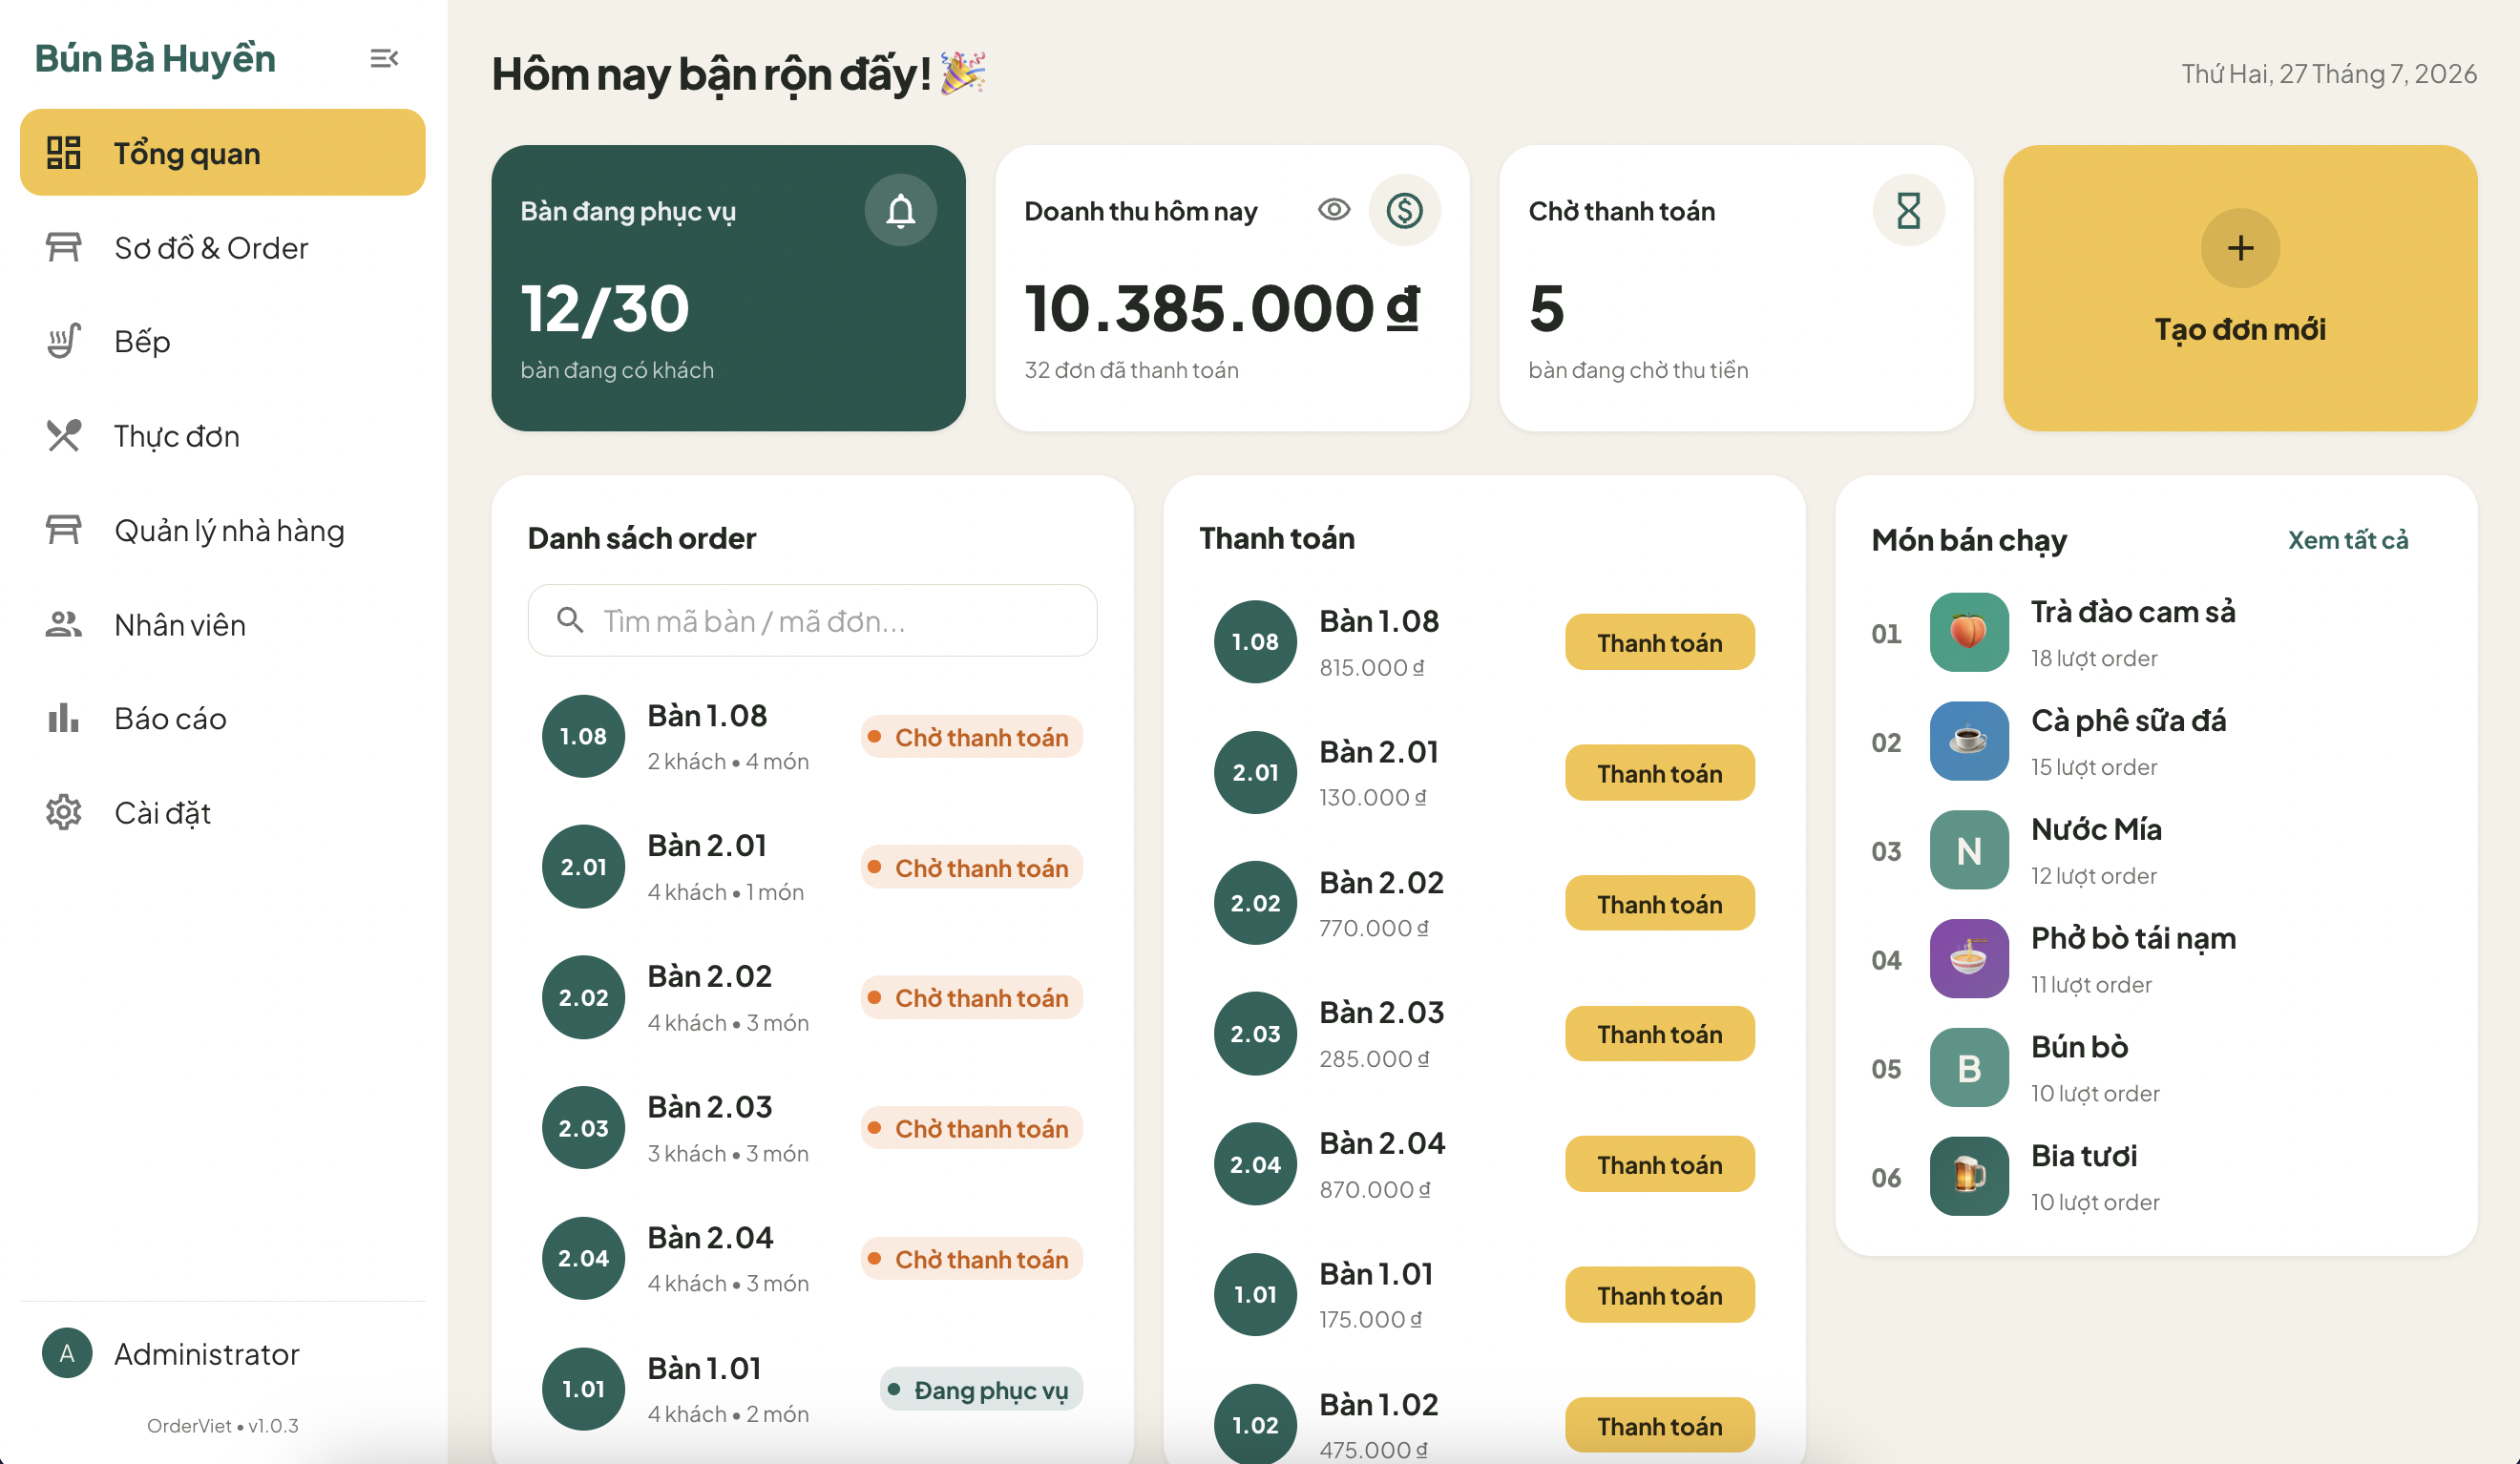Click Xem tất cả link
The width and height of the screenshot is (2520, 1464).
2348,540
